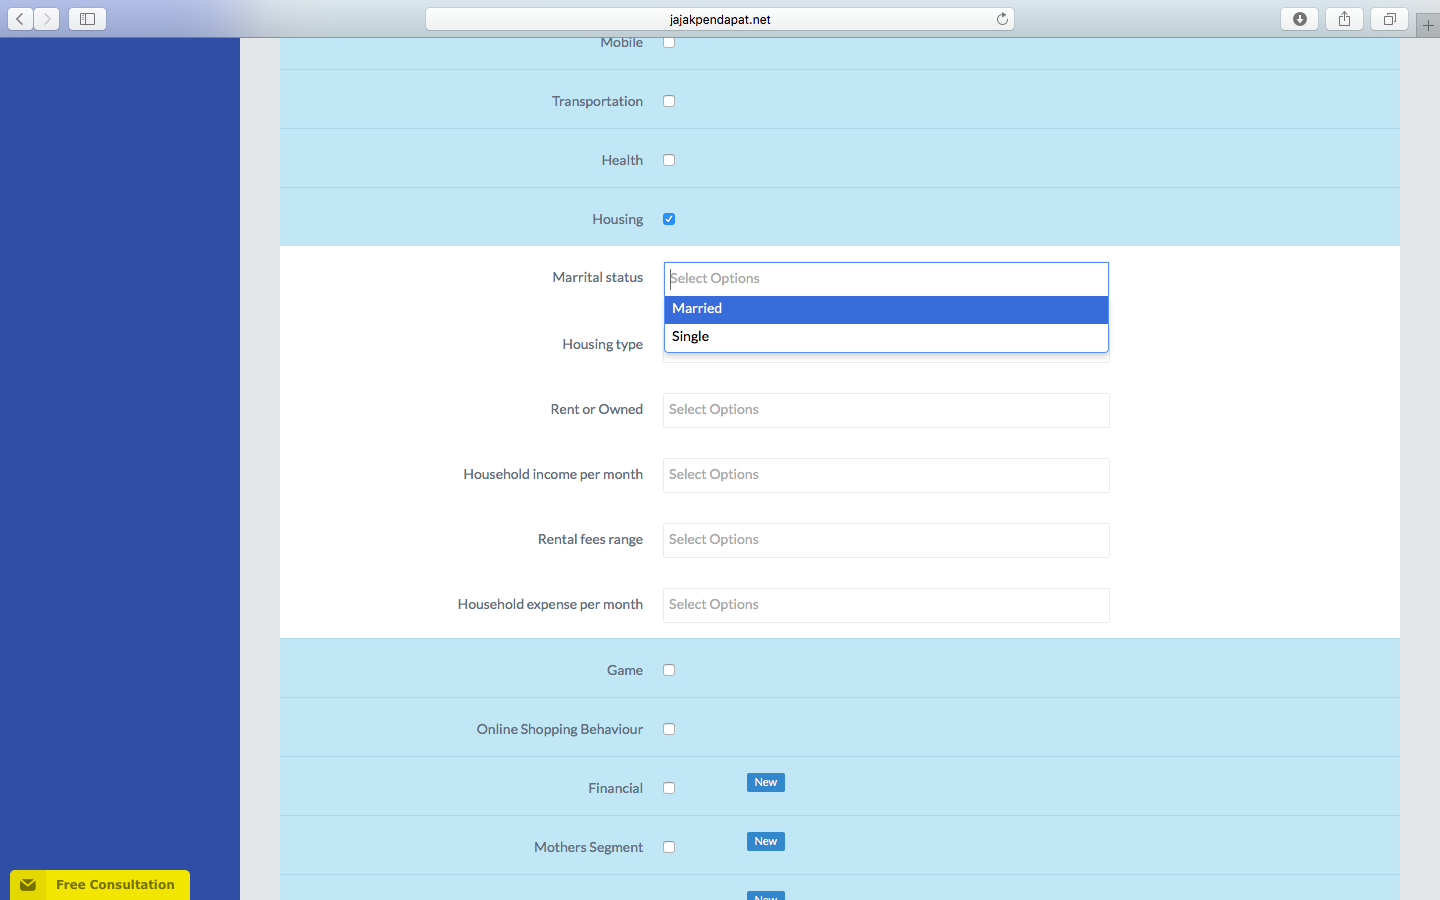
Task: Click the Mothers Segment label
Action: (x=588, y=847)
